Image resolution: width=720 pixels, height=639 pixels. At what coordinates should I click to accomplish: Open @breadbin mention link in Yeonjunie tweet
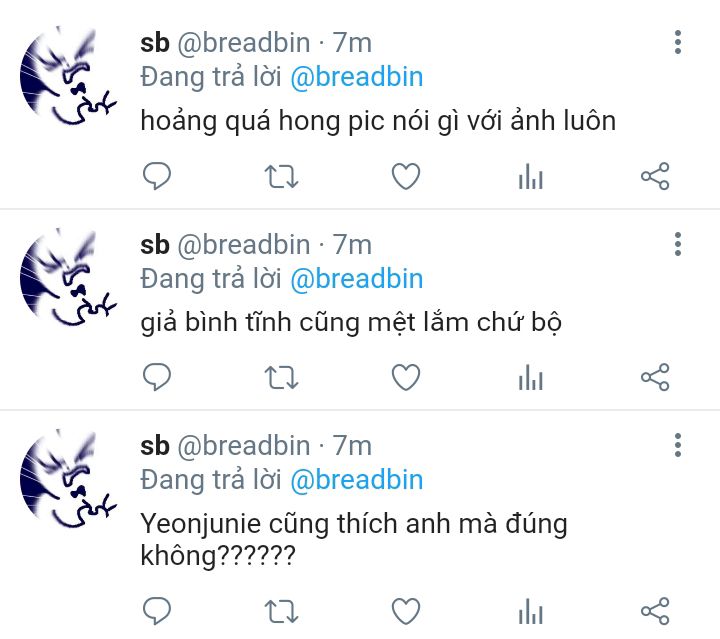coord(357,480)
